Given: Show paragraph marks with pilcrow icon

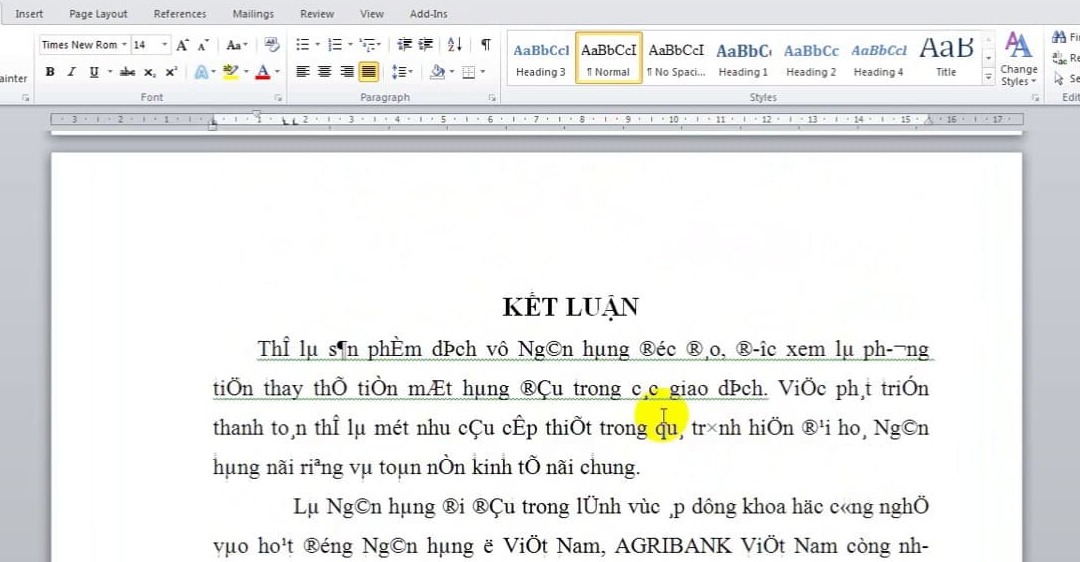Looking at the screenshot, I should point(485,45).
